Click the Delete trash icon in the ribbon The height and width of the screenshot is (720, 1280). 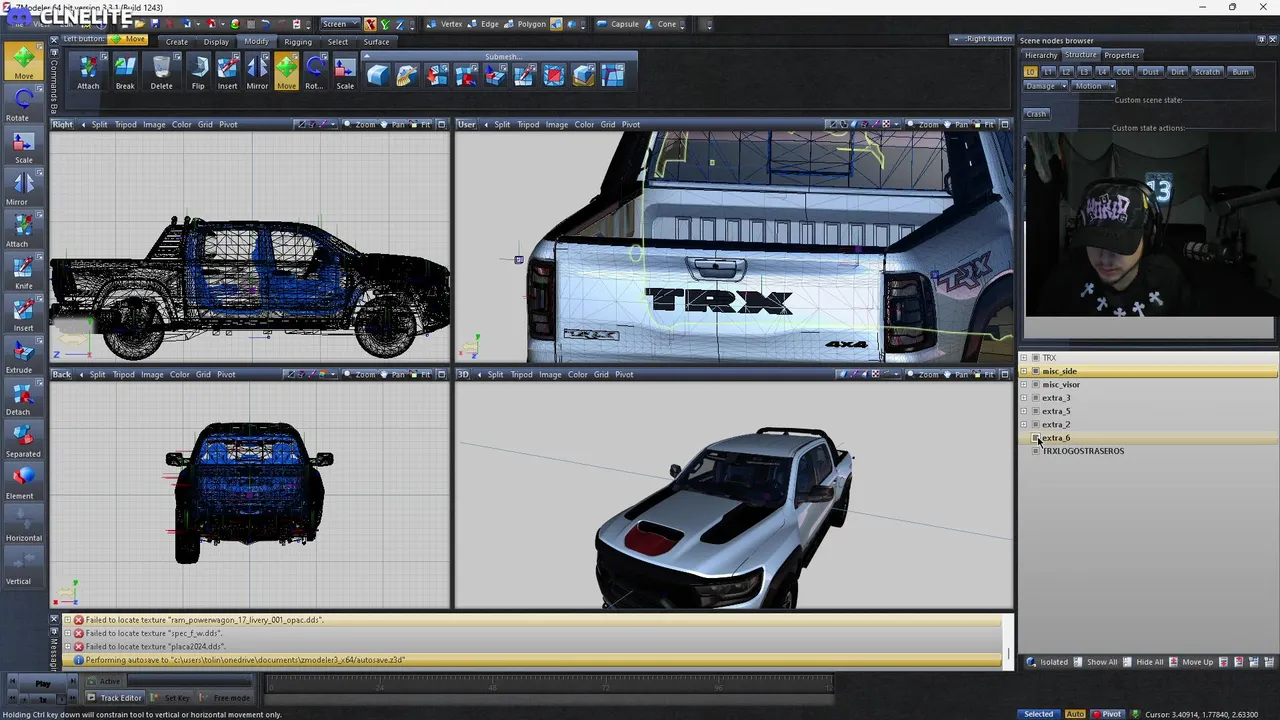click(x=161, y=72)
